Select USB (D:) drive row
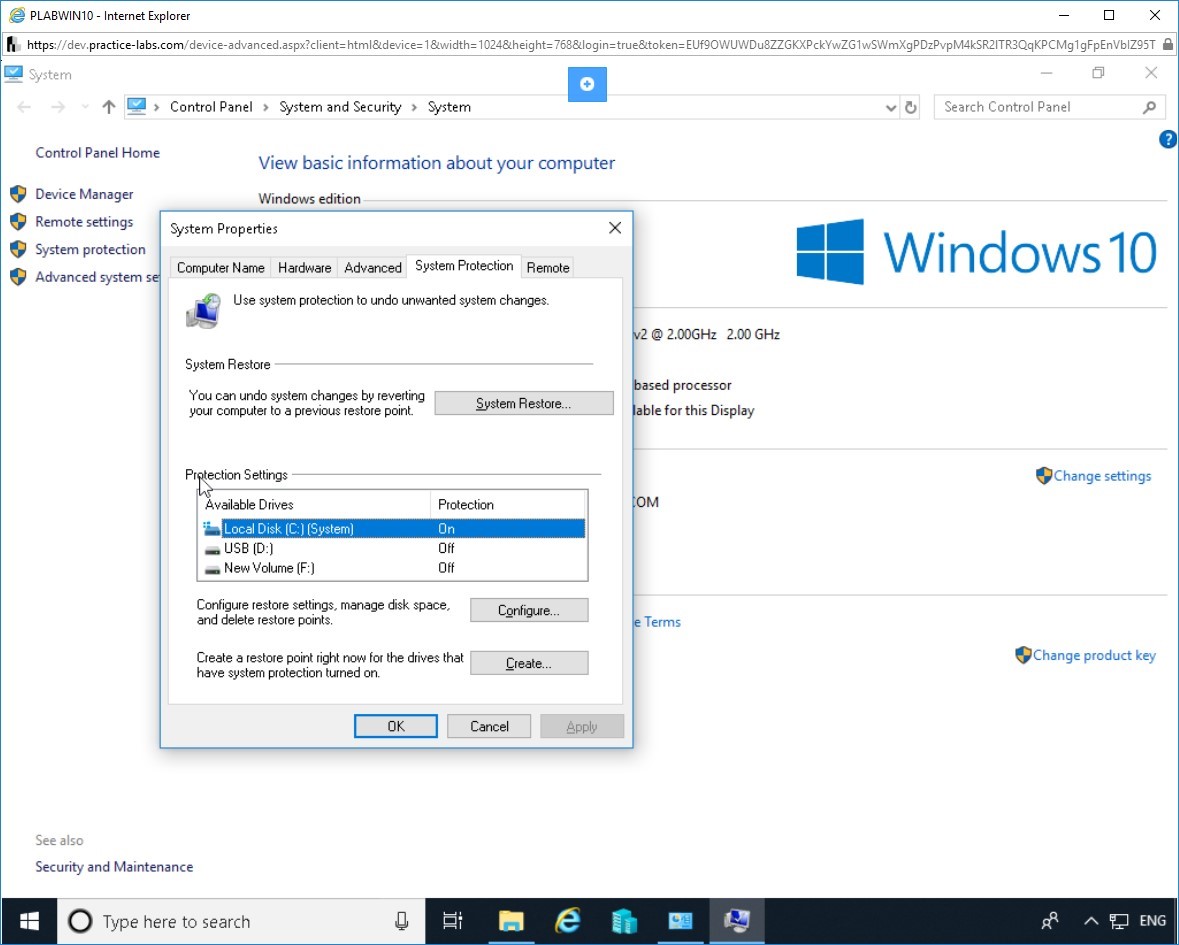 [x=392, y=548]
